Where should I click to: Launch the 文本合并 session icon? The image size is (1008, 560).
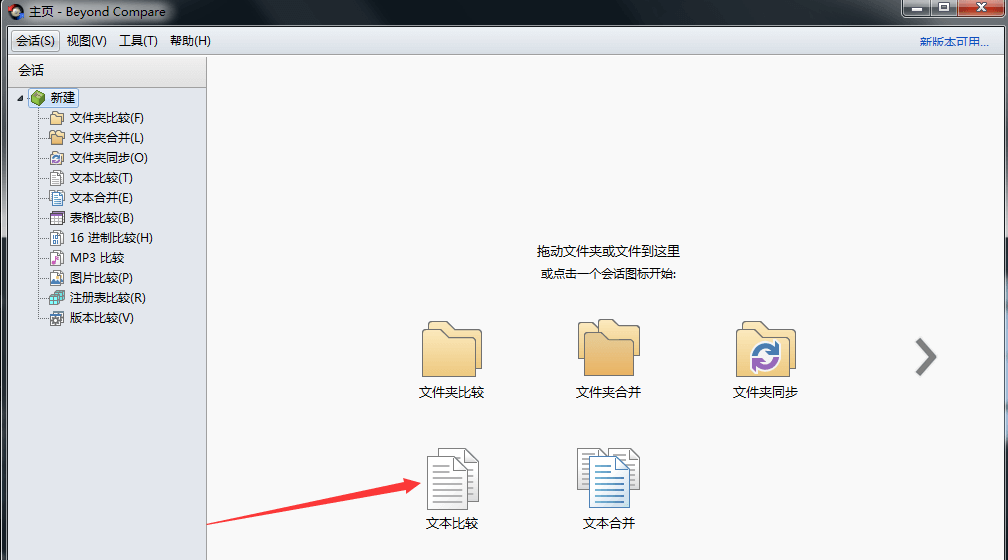[x=608, y=480]
